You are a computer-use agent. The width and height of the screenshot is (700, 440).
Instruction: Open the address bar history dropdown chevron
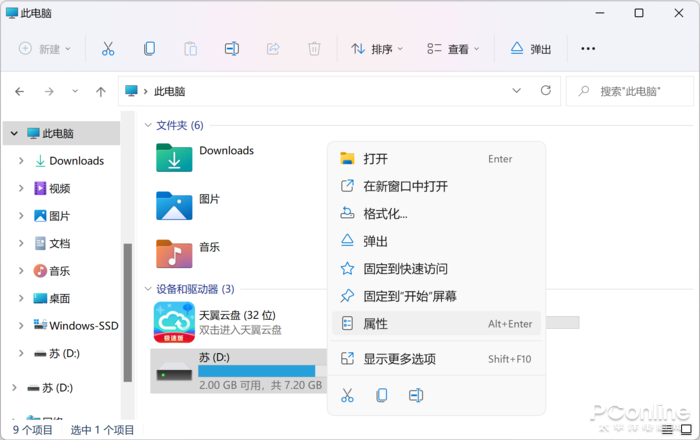(x=517, y=91)
